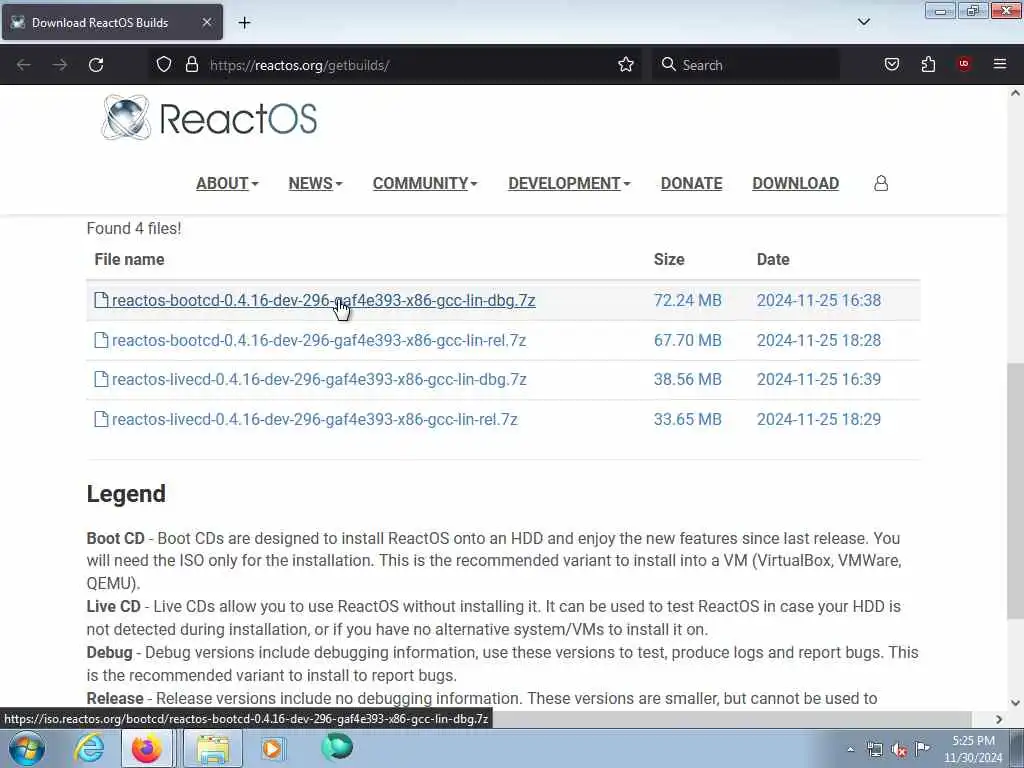Open the list all tabs chevron
This screenshot has height=768, width=1024.
pyautogui.click(x=863, y=22)
